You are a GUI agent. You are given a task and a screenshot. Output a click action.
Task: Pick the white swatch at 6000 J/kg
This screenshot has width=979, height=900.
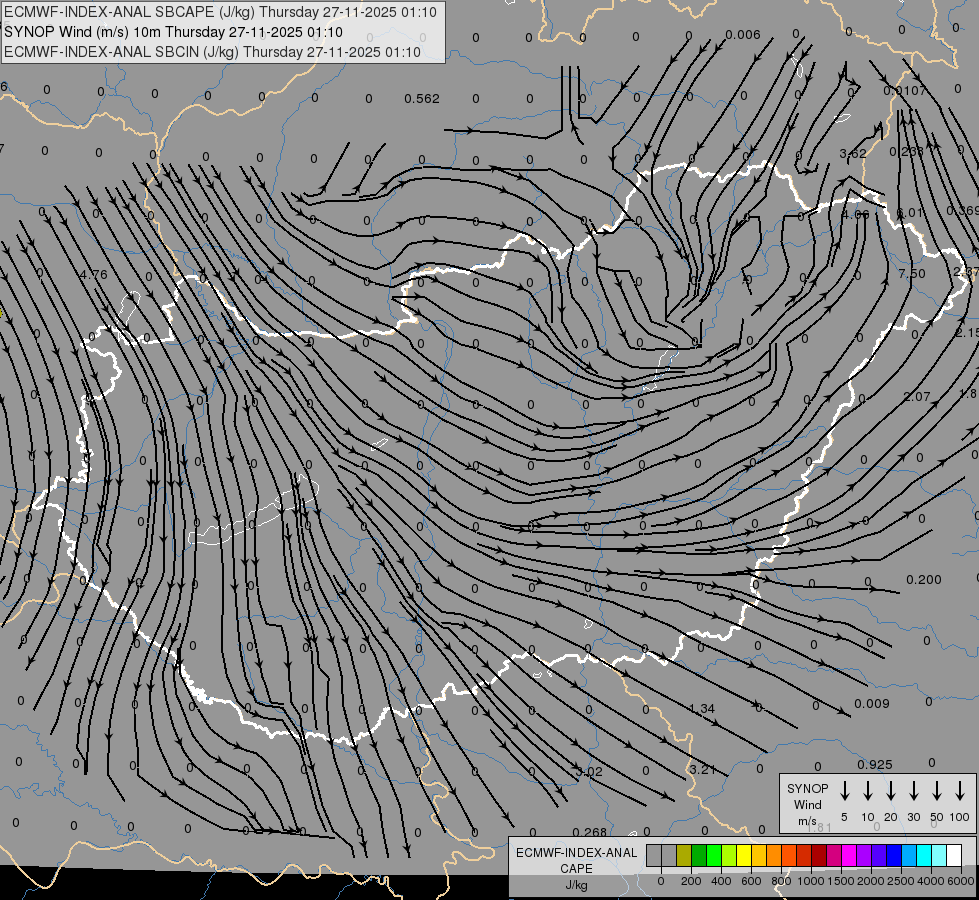(x=953, y=856)
